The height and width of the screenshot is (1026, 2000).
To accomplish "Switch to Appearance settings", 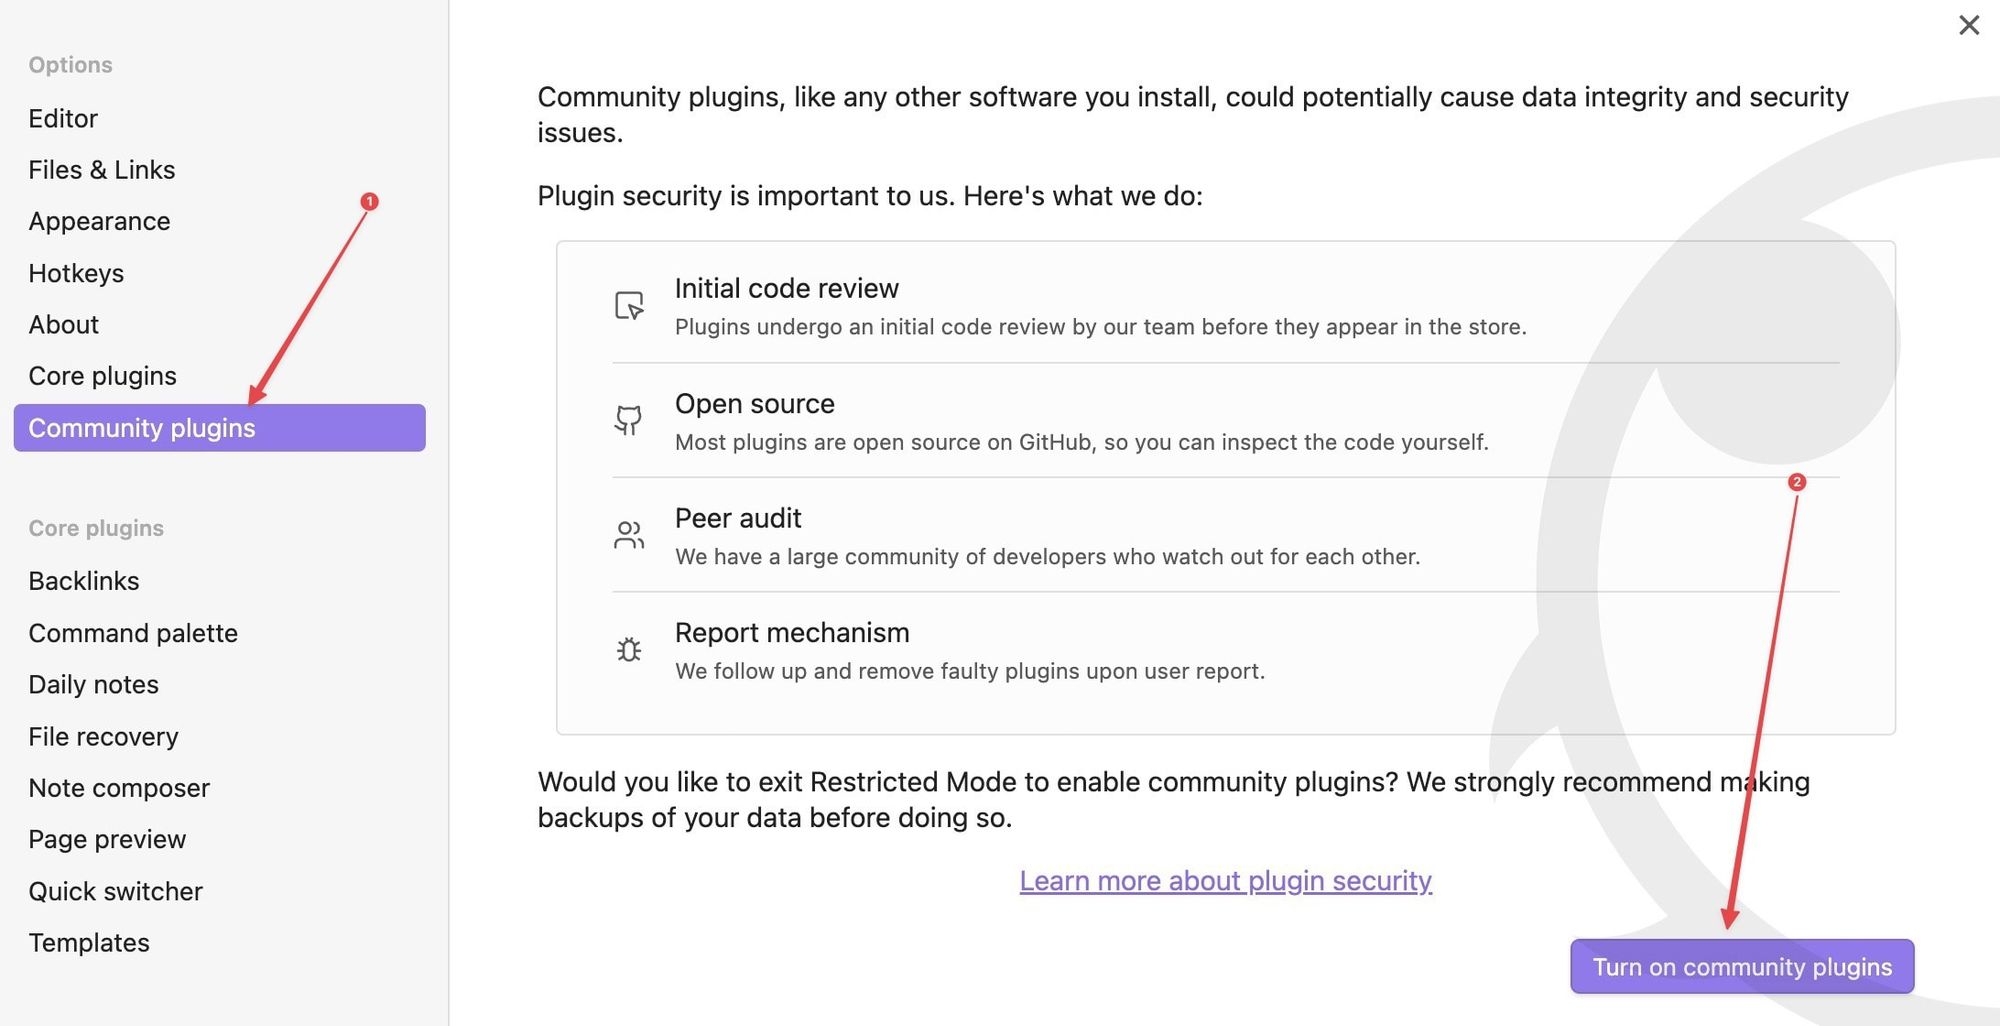I will click(99, 221).
